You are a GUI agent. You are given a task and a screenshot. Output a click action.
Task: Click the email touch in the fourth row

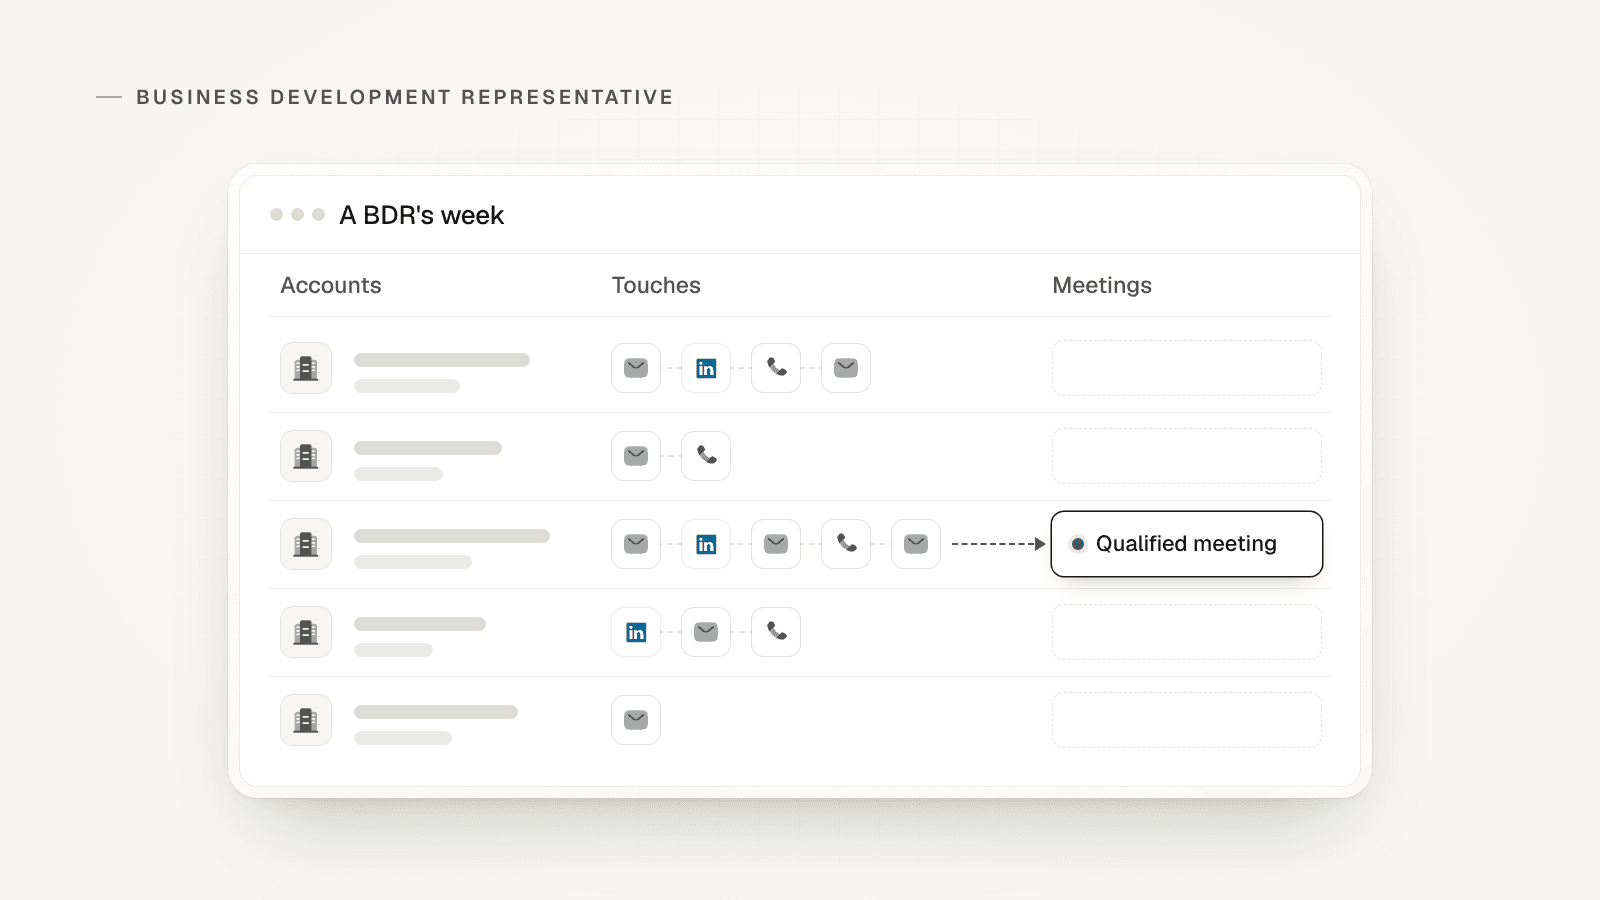point(706,632)
